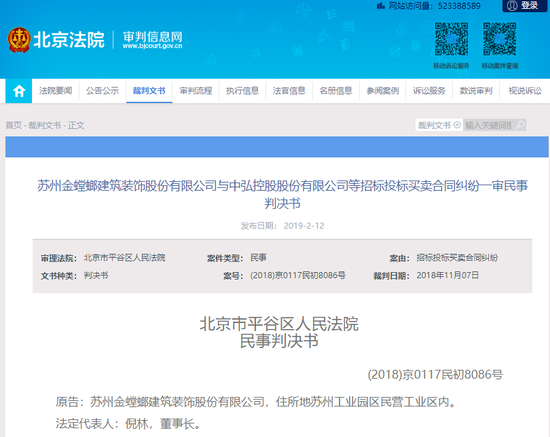
Task: Click the 判决书 document type value
Action: 96,275
